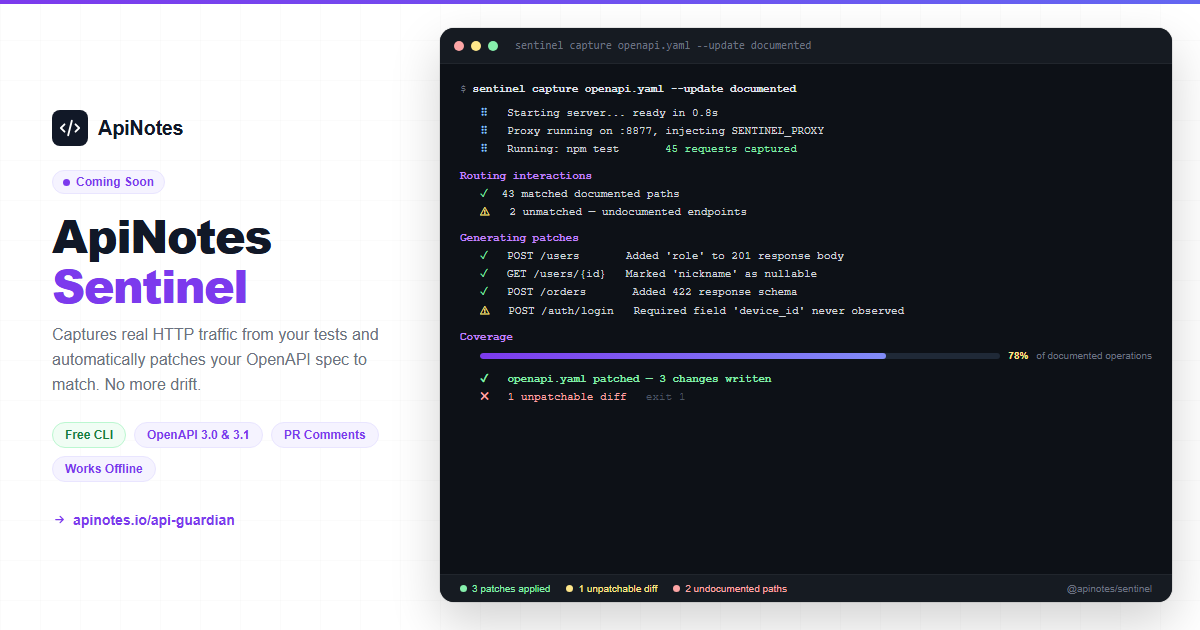The height and width of the screenshot is (630, 1200).
Task: Click checkmark beside '43 matched documented paths'
Action: coord(484,194)
